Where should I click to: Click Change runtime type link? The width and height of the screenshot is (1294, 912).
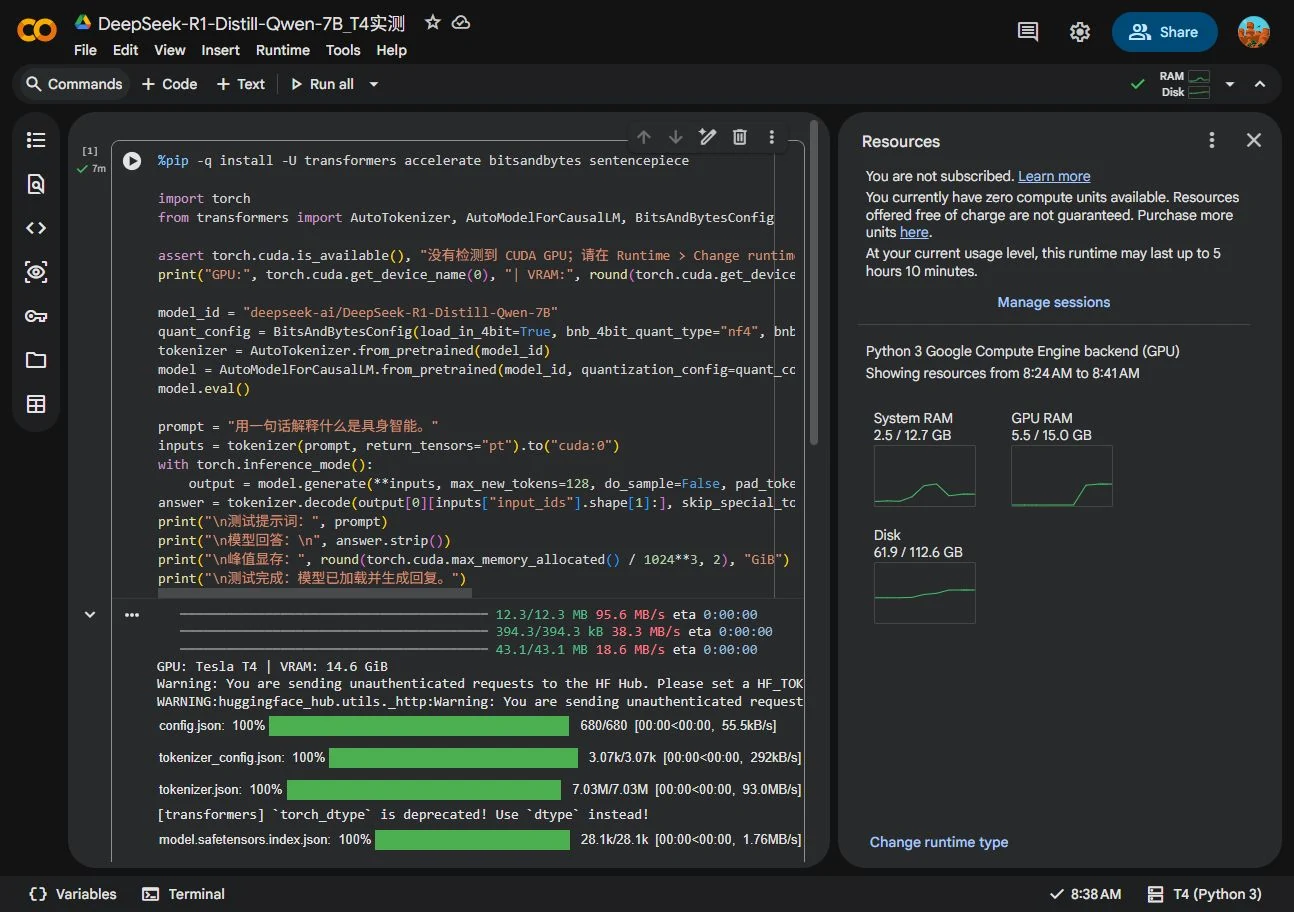pos(939,842)
